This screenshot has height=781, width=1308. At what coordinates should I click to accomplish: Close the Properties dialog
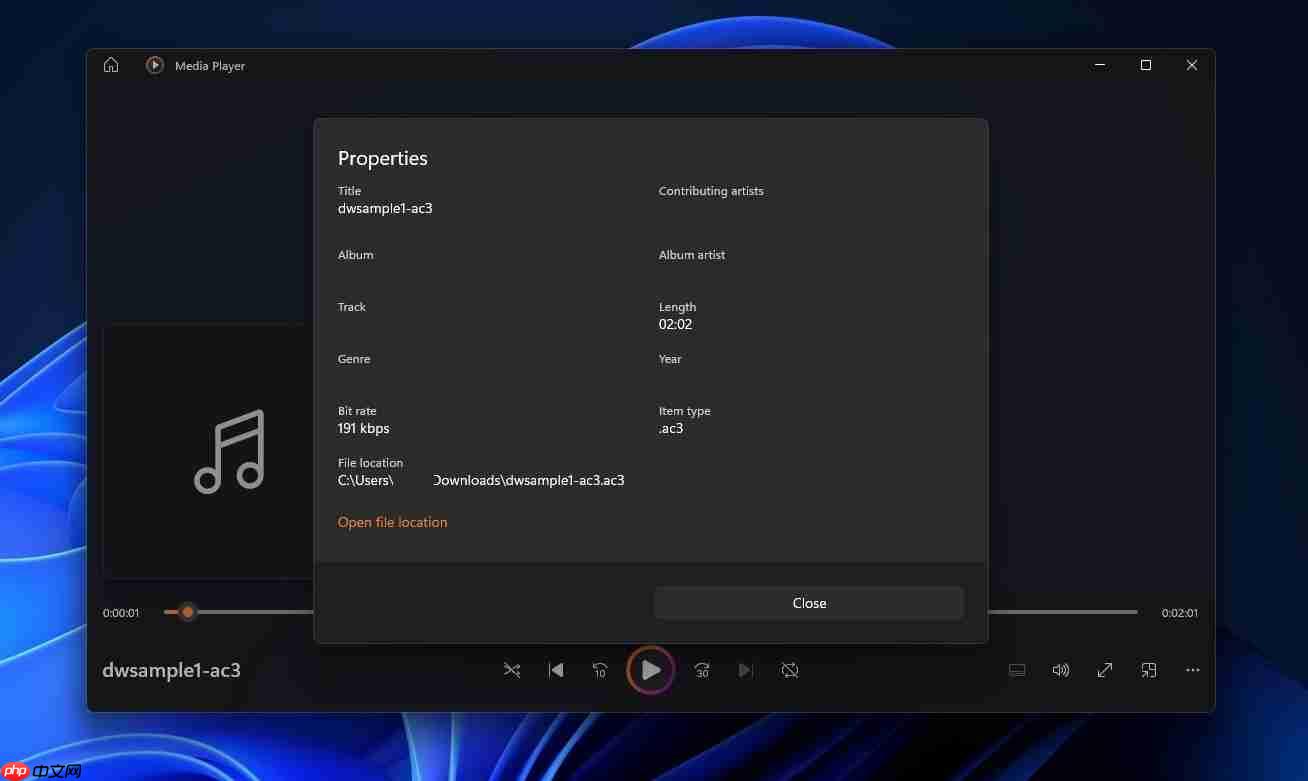tap(809, 602)
